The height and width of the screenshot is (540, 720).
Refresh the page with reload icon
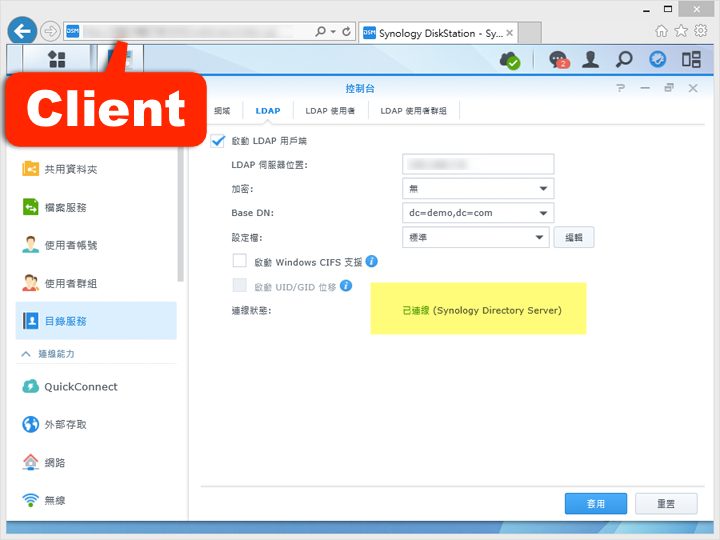click(347, 31)
